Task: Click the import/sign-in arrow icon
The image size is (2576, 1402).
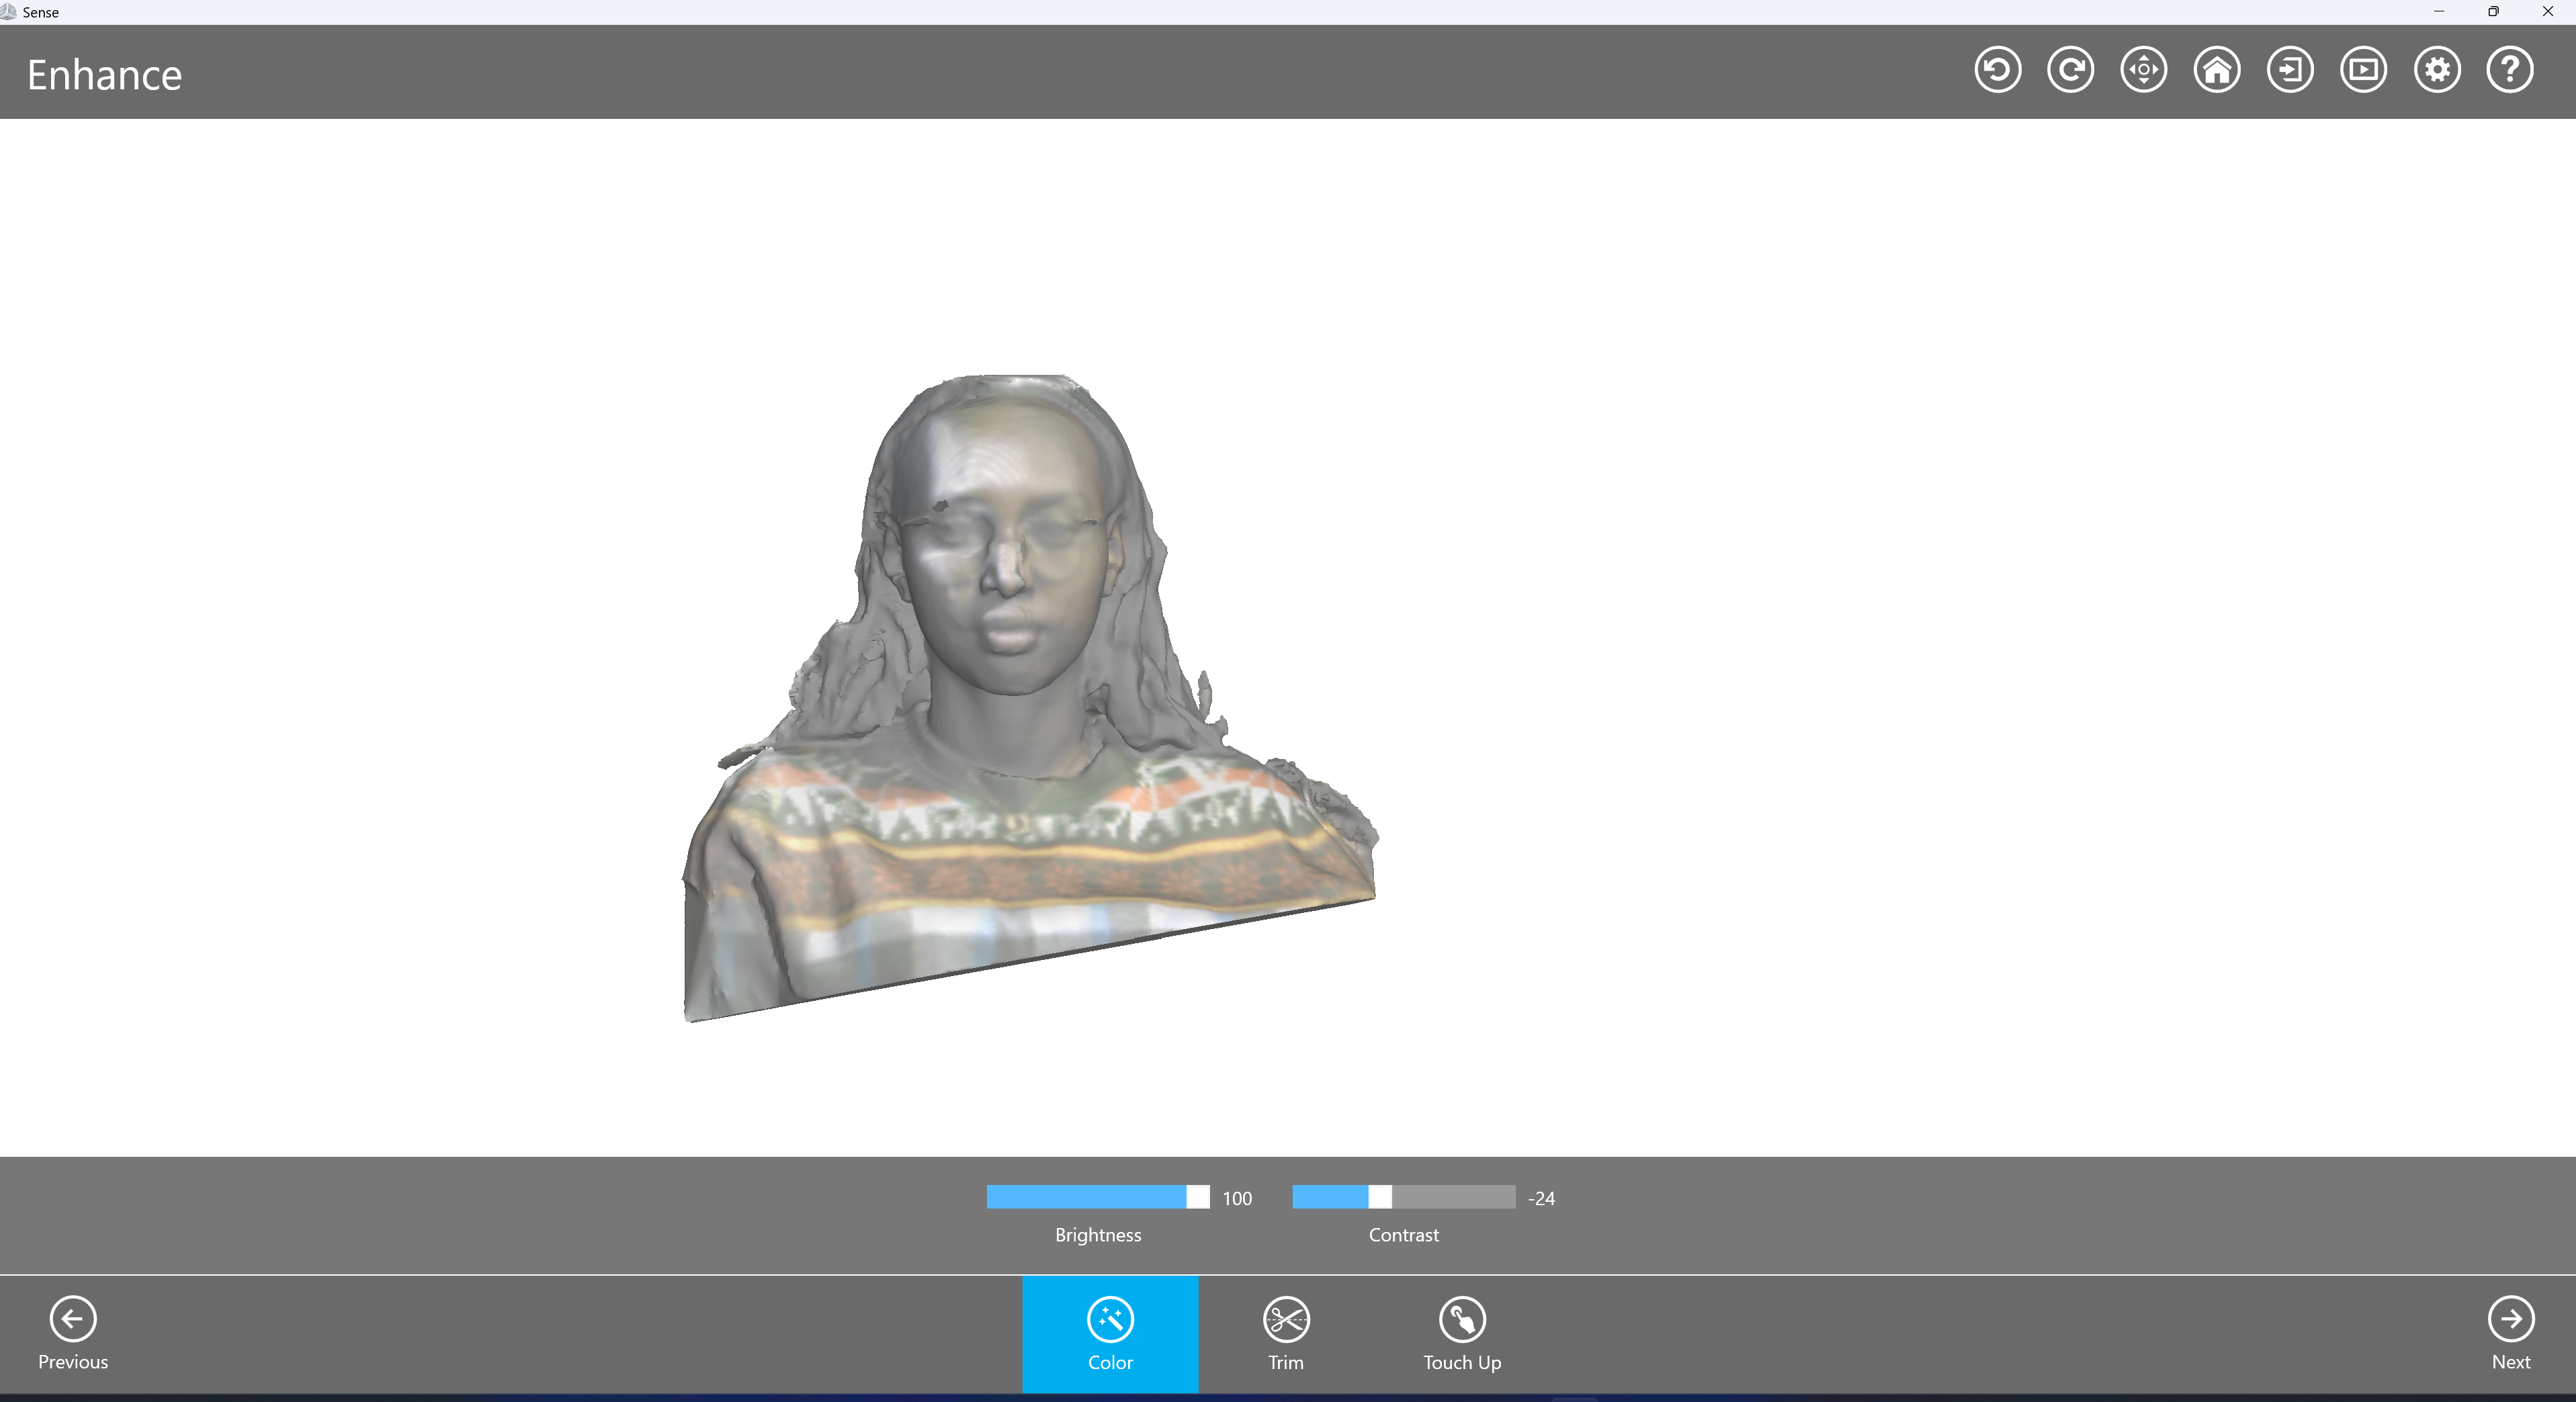Action: (x=2290, y=70)
